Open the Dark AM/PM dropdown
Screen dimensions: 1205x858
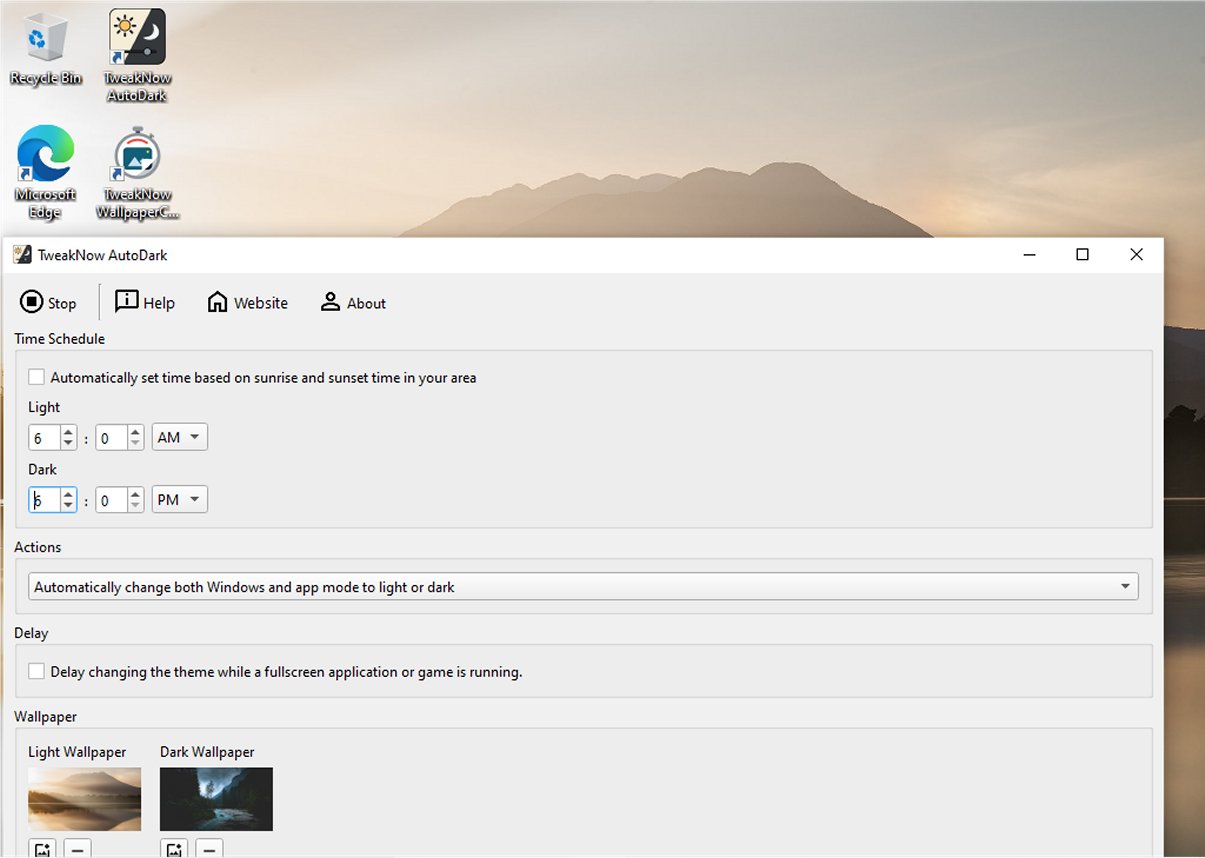180,499
